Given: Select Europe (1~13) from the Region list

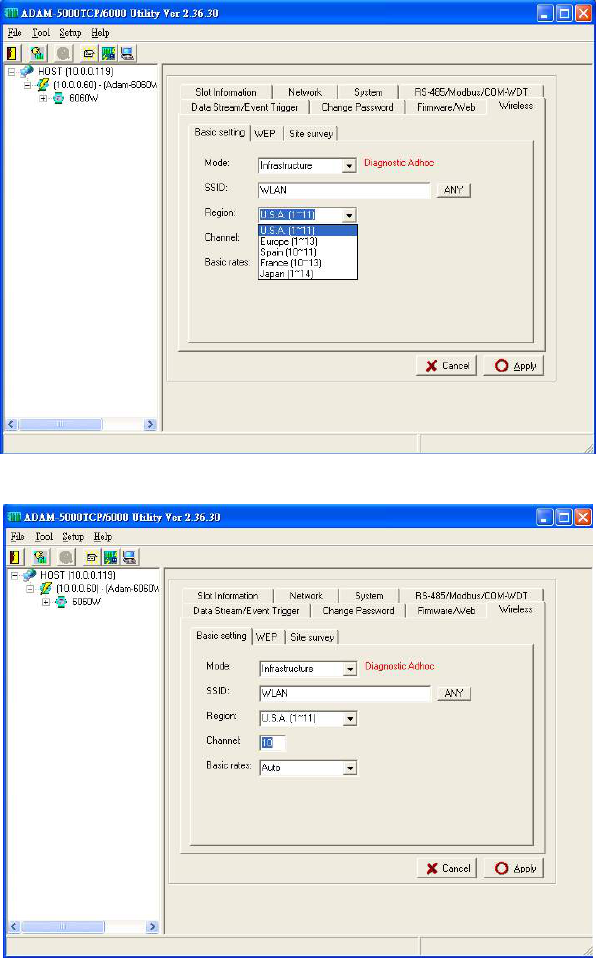Looking at the screenshot, I should 307,241.
